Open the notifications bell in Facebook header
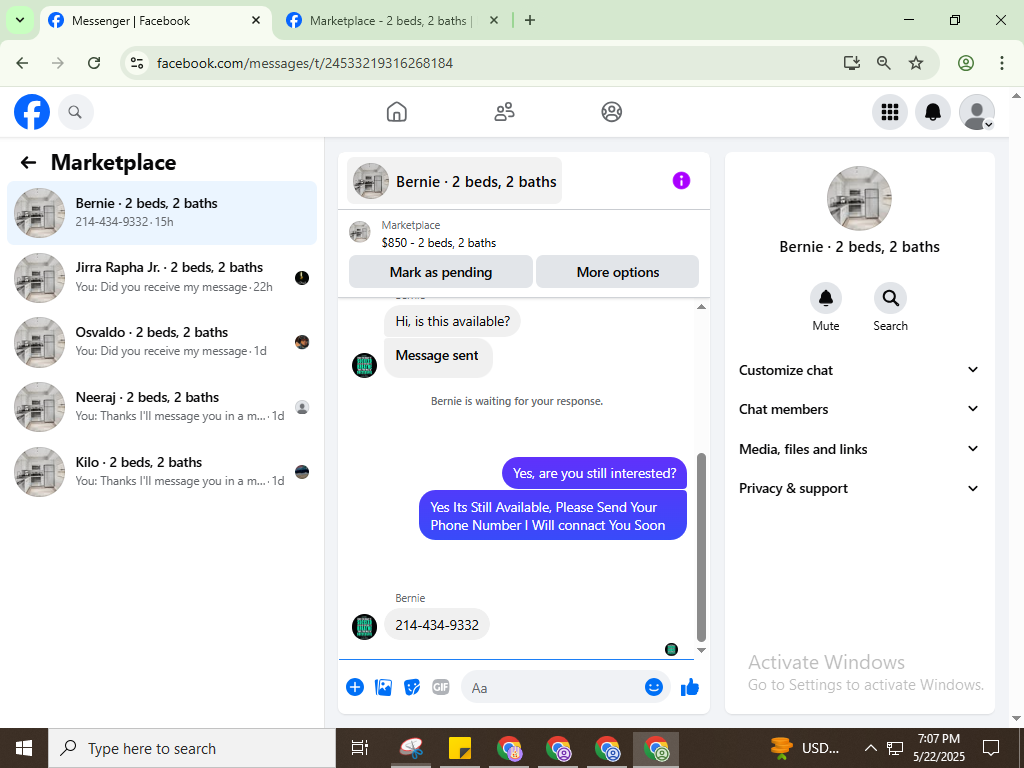The image size is (1024, 768). (933, 112)
